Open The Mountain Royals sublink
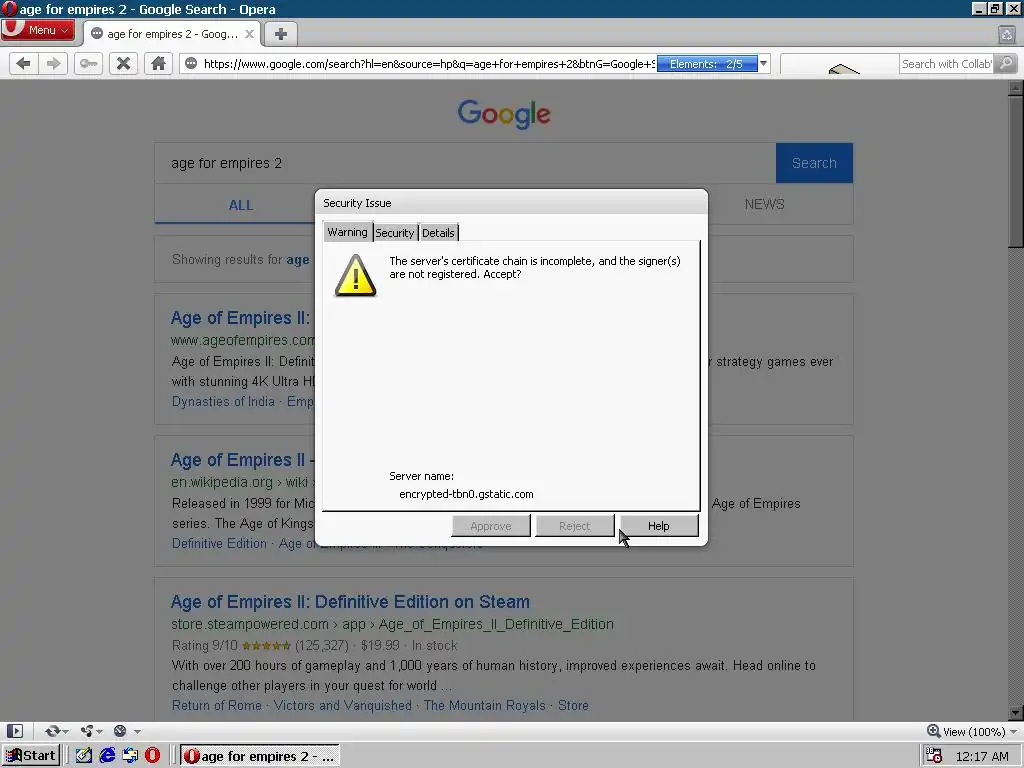 click(484, 705)
